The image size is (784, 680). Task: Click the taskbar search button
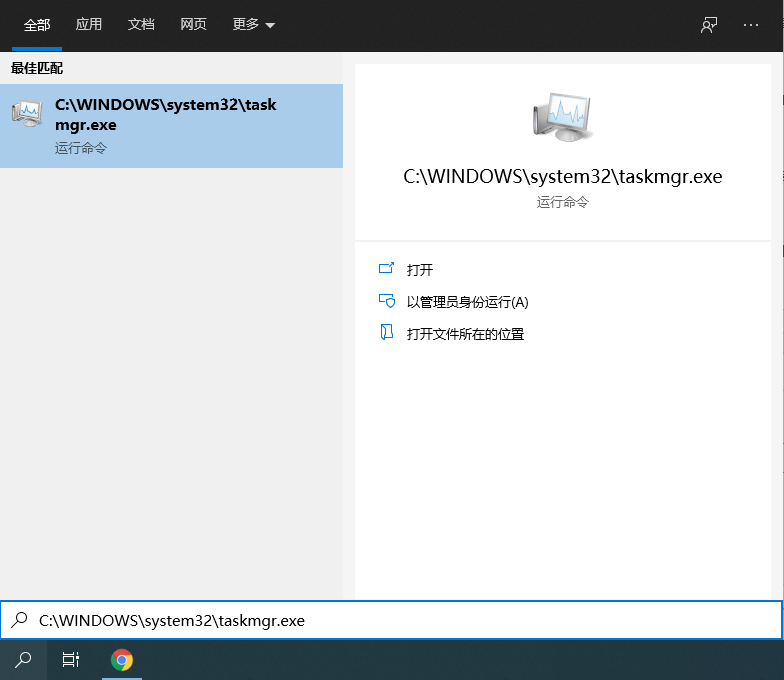click(x=24, y=660)
